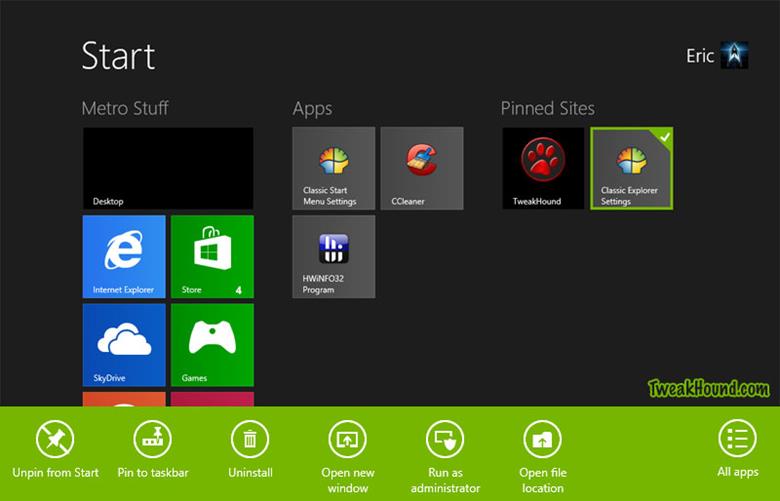This screenshot has height=501, width=780.
Task: Launch Classic Start Menu Settings tile
Action: click(x=334, y=168)
